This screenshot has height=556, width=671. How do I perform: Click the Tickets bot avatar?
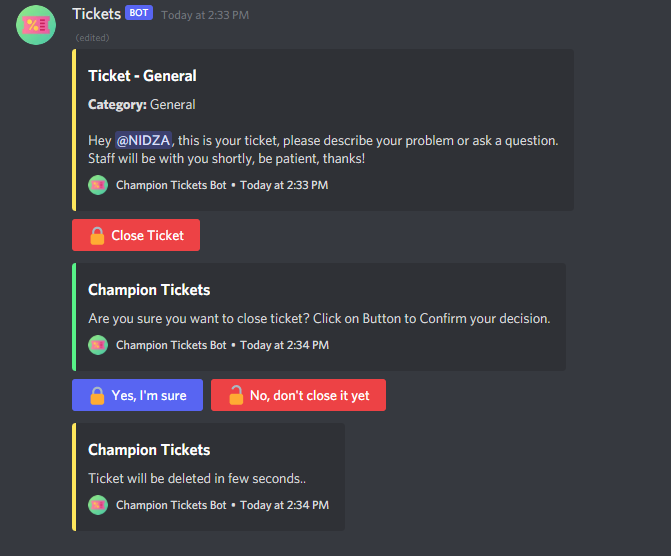click(x=35, y=25)
